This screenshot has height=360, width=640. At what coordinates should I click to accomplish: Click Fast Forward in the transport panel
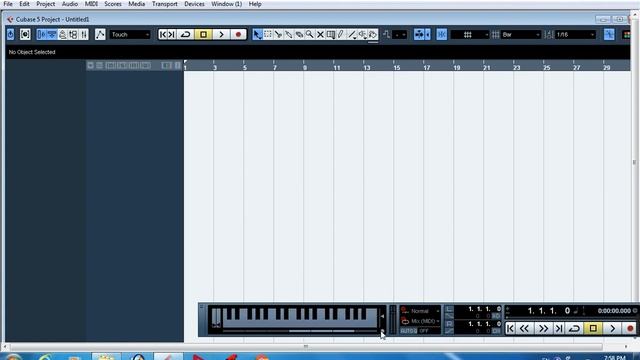point(543,328)
